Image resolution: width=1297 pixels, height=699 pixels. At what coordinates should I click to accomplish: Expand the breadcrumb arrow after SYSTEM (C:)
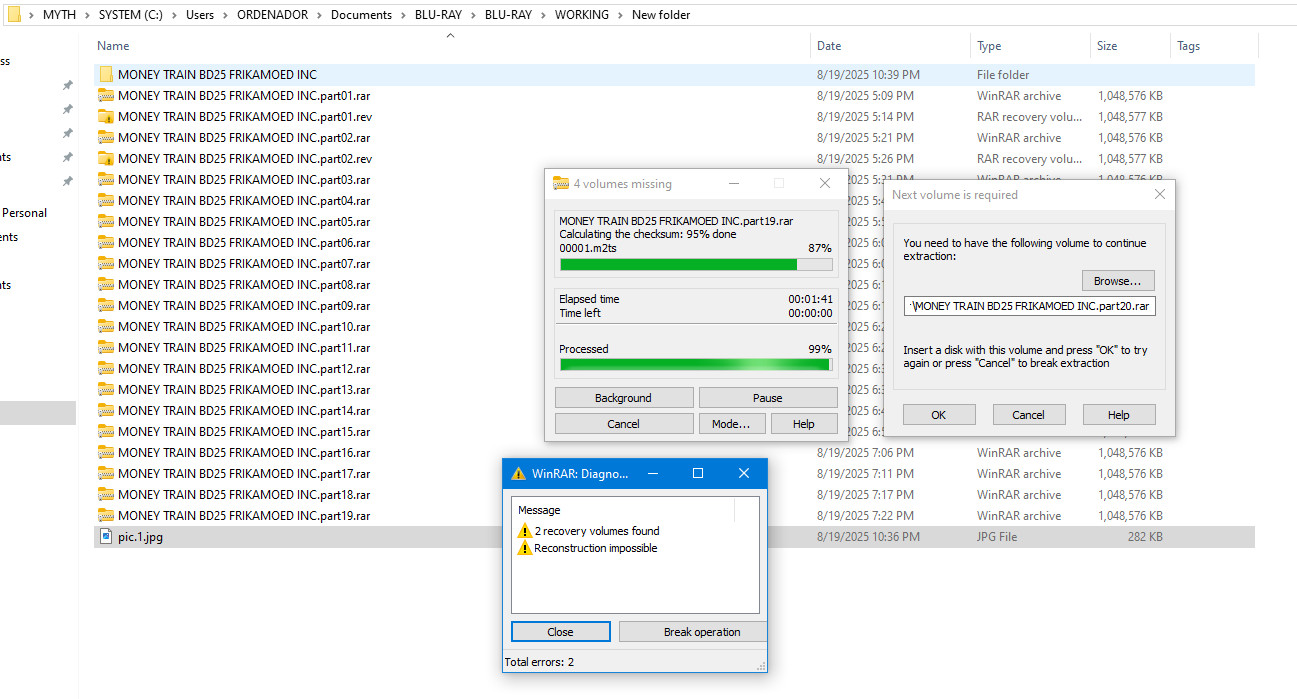(x=175, y=15)
